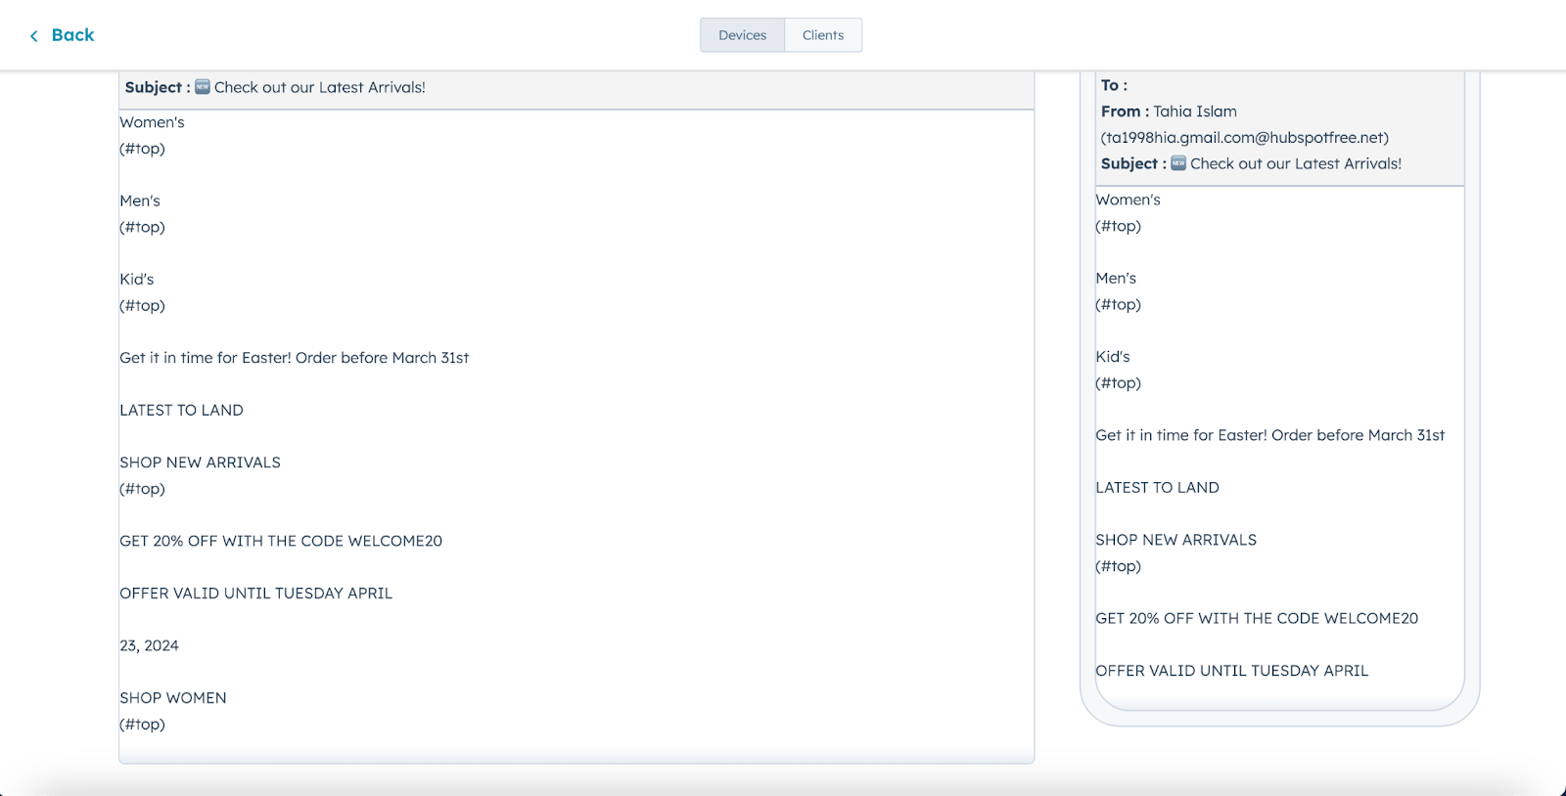Image resolution: width=1566 pixels, height=796 pixels.
Task: Click the SHOP NEW ARRIVALS text in mobile preview
Action: 1176,539
